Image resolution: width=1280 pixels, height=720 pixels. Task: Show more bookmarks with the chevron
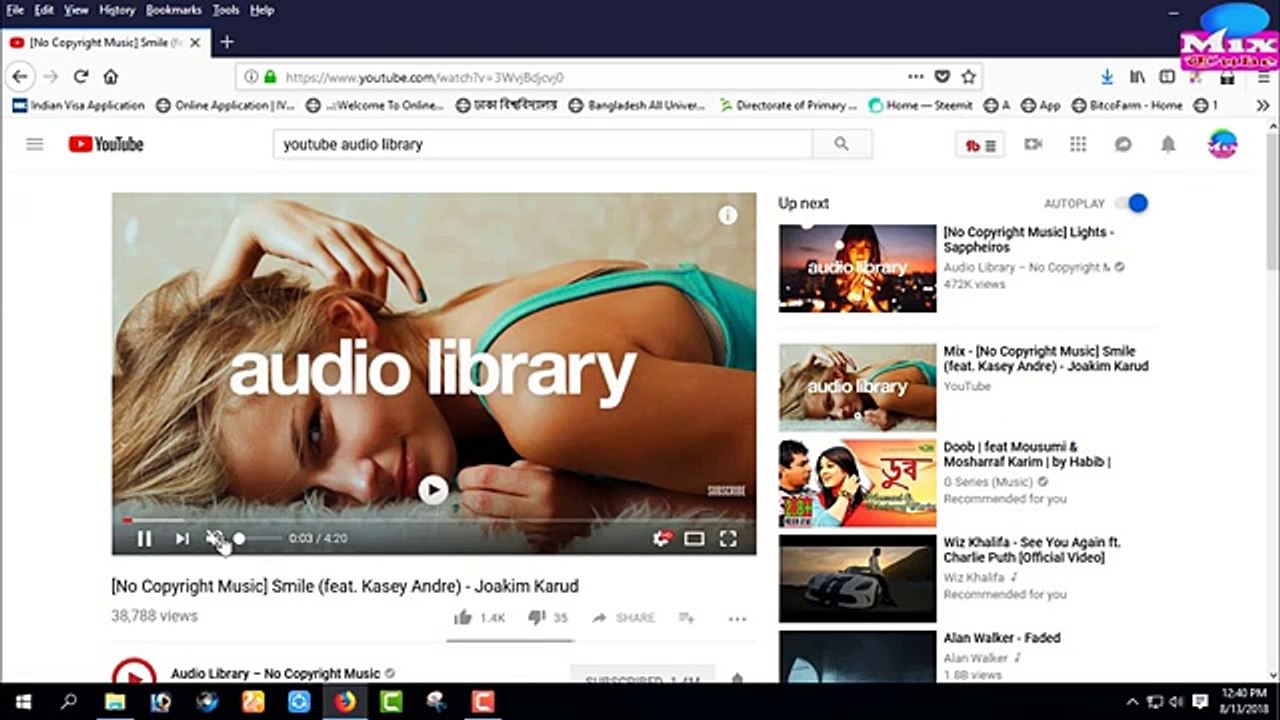point(1263,105)
